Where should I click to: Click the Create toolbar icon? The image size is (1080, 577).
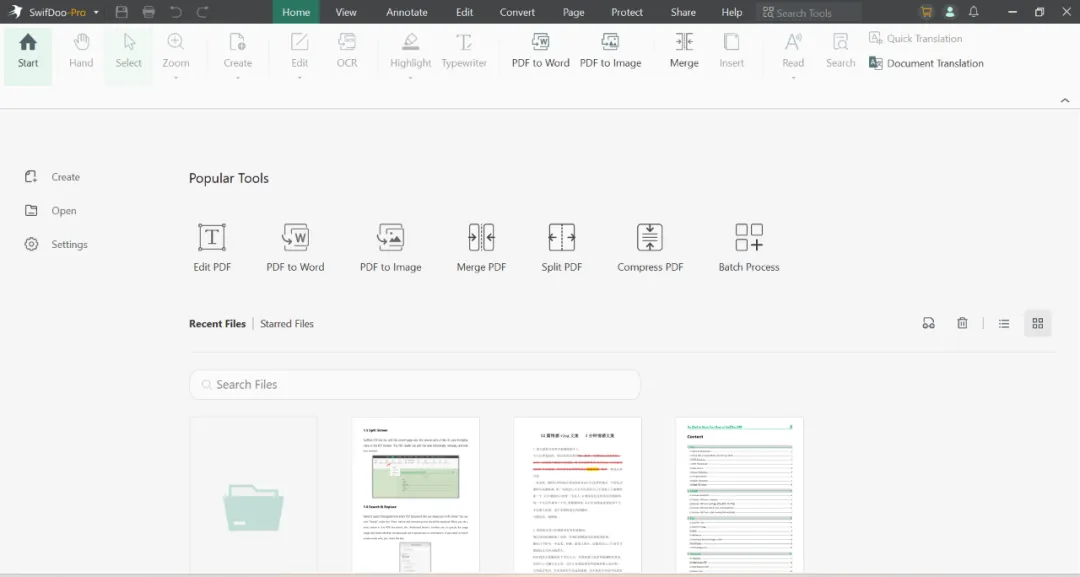click(x=238, y=43)
